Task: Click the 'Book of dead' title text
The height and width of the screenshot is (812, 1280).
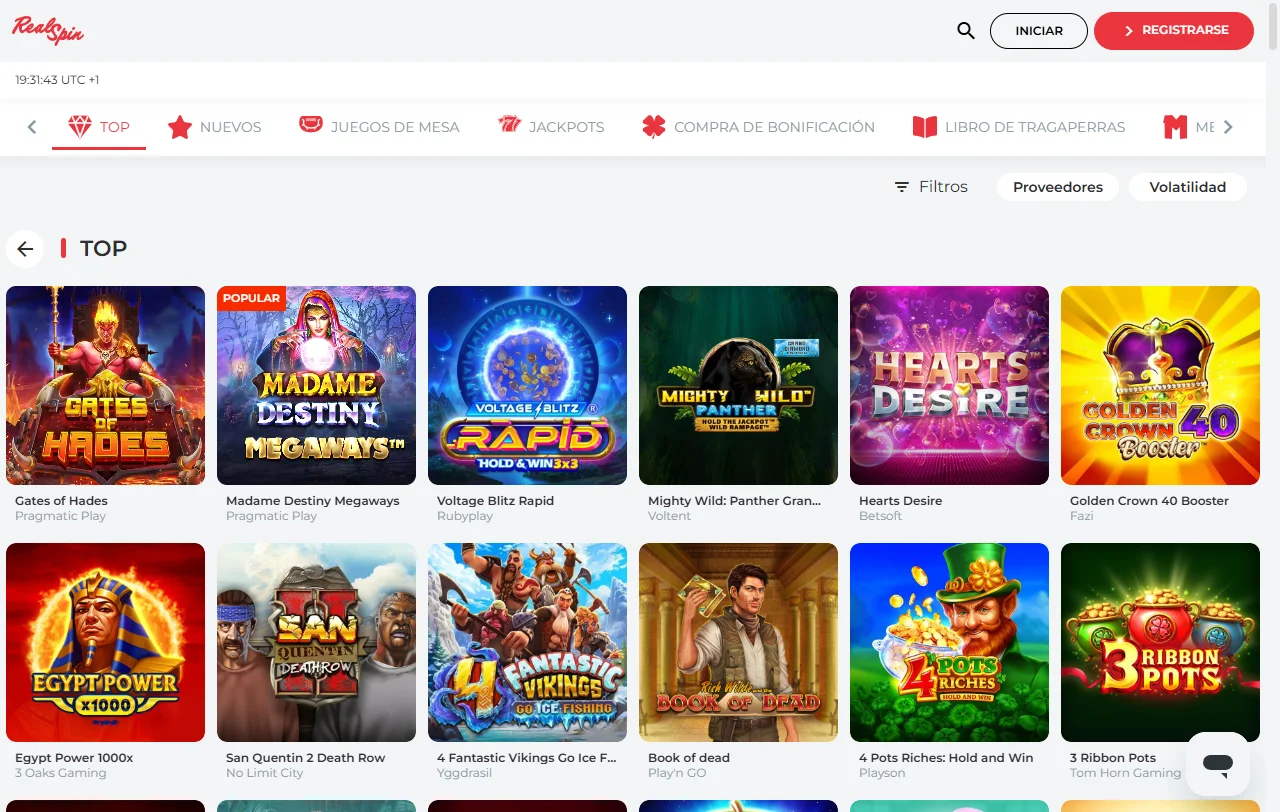Action: point(689,758)
